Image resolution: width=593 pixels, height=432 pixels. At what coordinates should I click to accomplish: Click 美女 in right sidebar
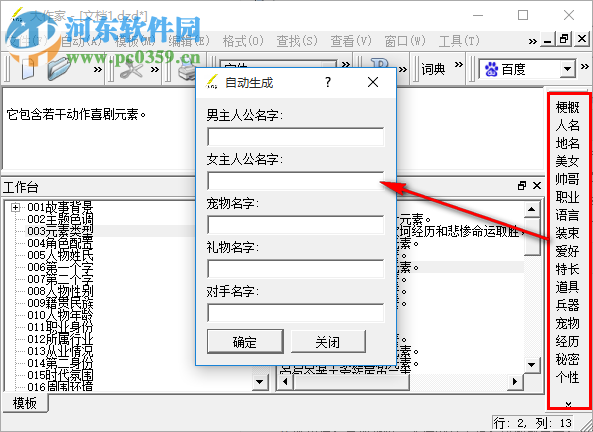567,161
